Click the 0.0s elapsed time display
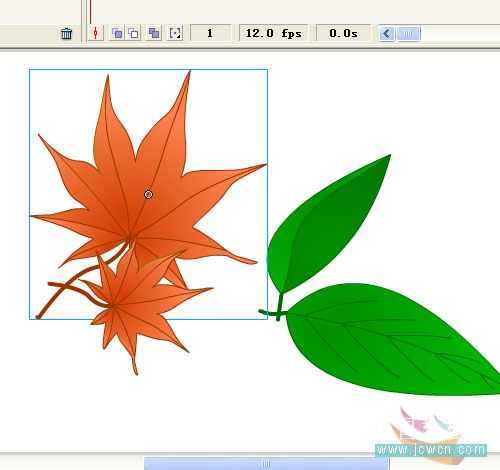 point(343,33)
